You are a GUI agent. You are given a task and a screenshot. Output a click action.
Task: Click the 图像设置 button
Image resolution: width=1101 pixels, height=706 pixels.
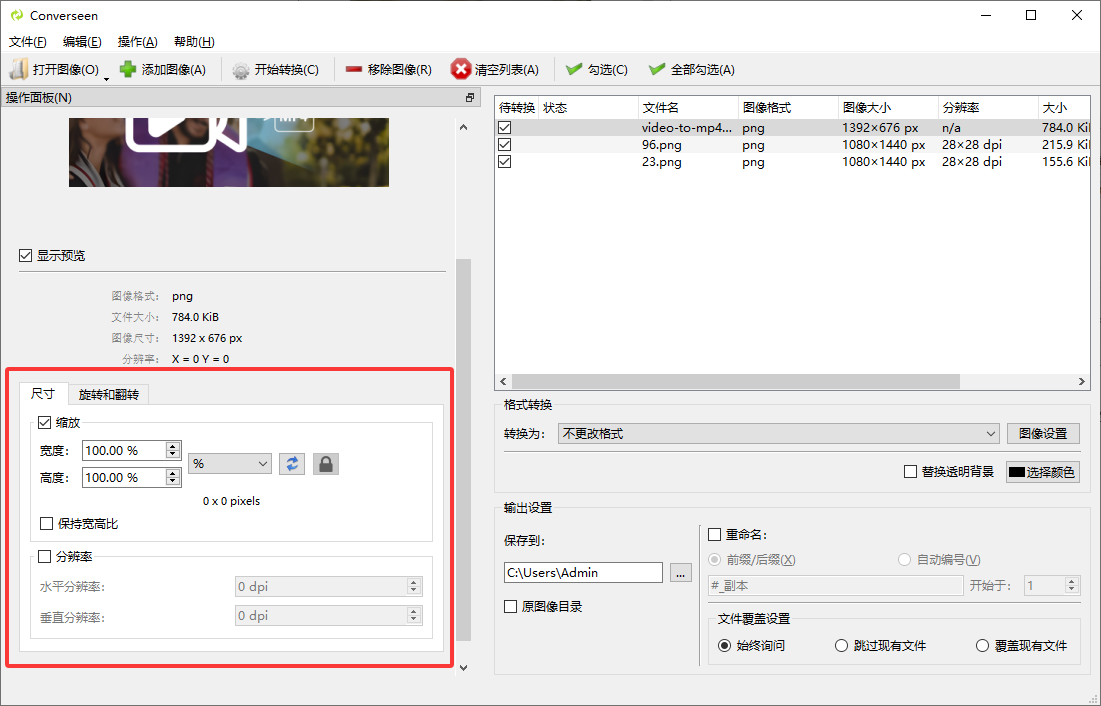[1043, 433]
